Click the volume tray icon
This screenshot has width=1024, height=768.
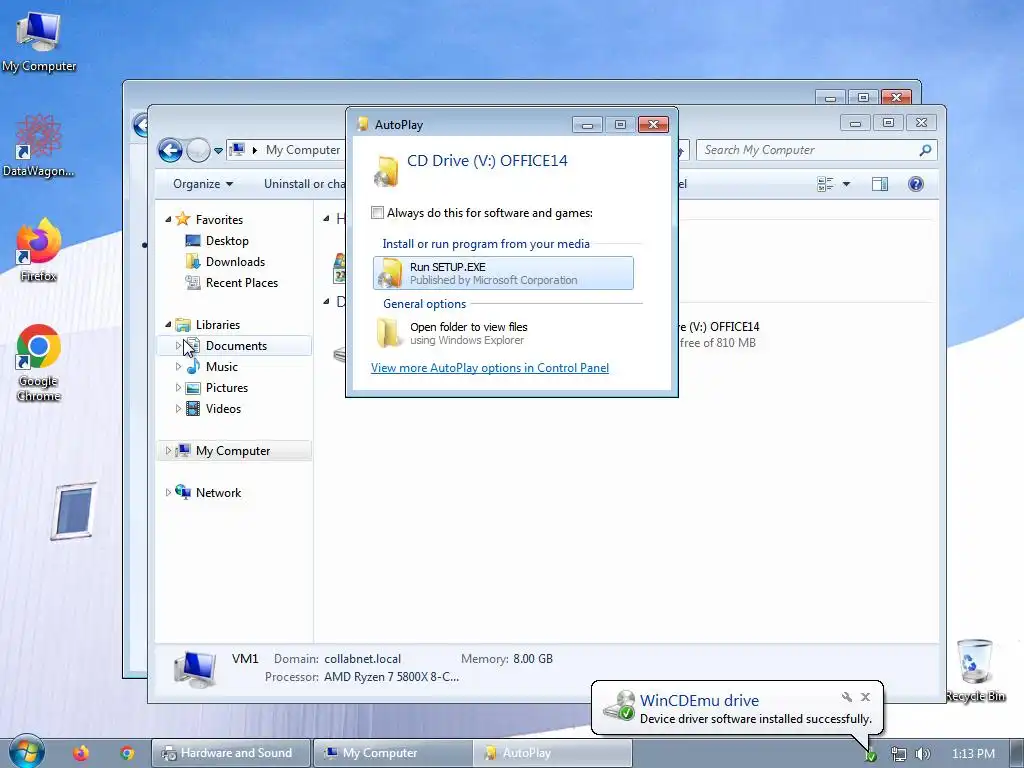922,754
